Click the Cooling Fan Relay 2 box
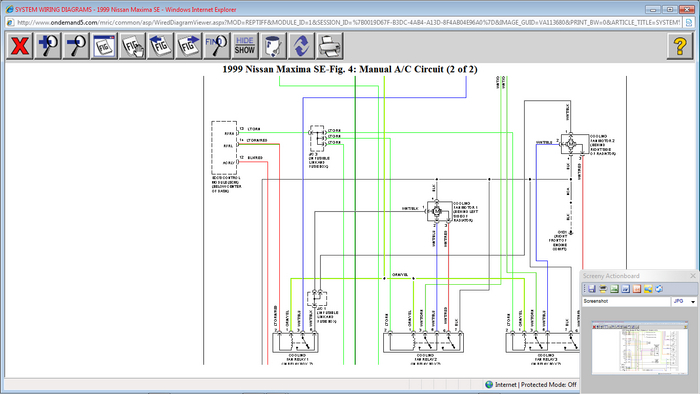Image resolution: width=700 pixels, height=394 pixels. click(423, 342)
